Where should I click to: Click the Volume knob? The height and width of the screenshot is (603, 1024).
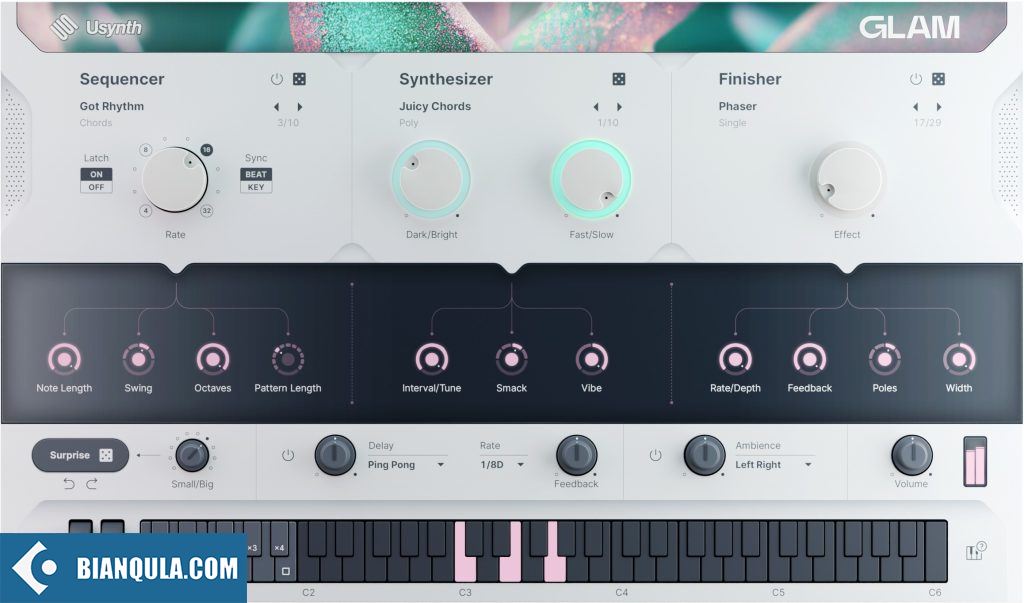pyautogui.click(x=912, y=455)
